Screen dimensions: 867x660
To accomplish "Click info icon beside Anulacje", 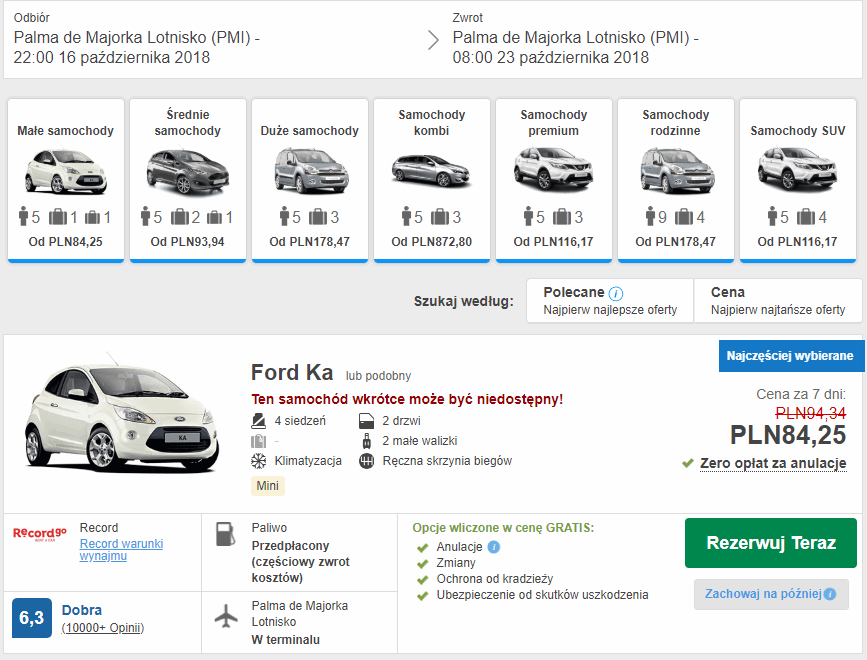I will point(494,547).
